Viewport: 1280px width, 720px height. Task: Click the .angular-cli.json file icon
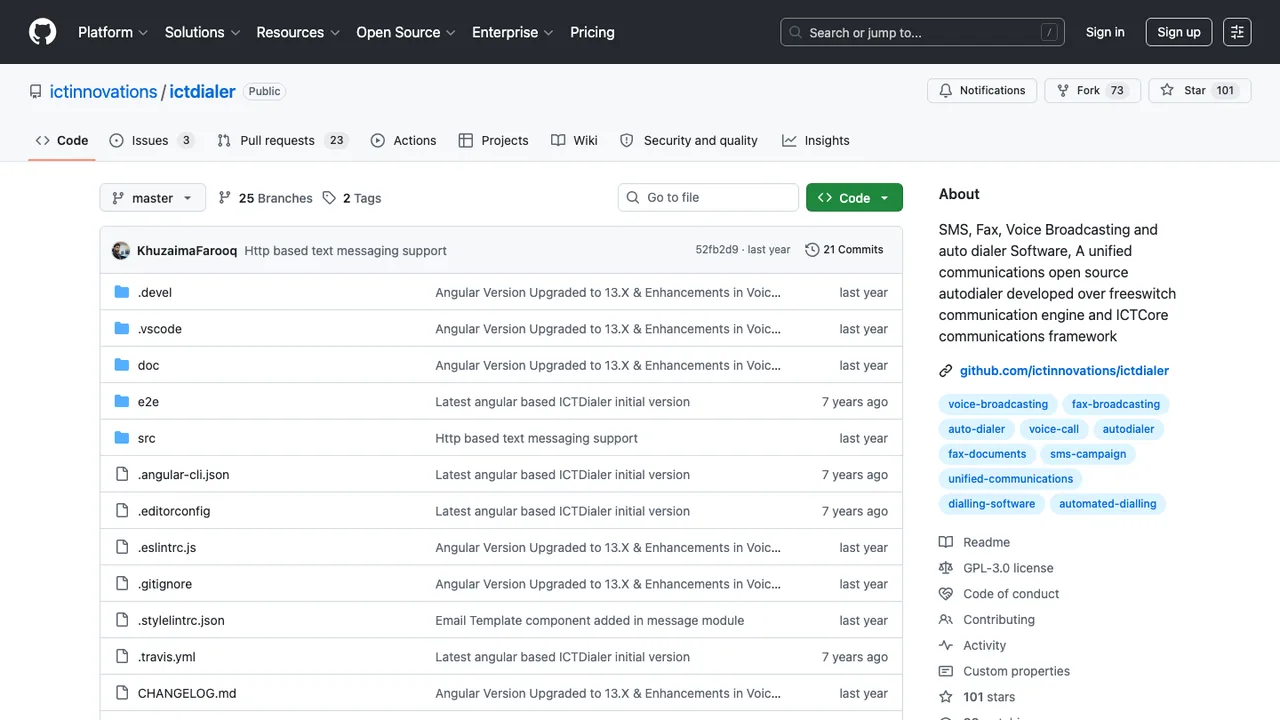click(x=122, y=474)
